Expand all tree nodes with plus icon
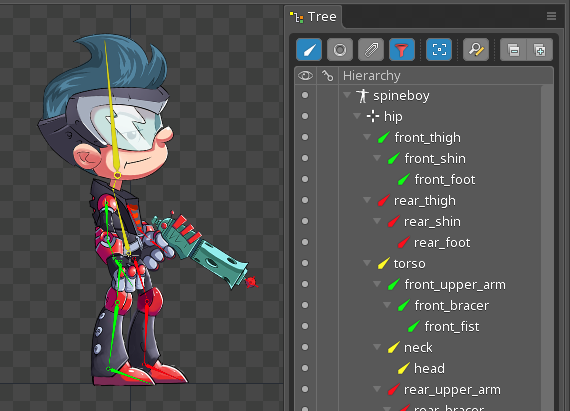 [x=540, y=49]
